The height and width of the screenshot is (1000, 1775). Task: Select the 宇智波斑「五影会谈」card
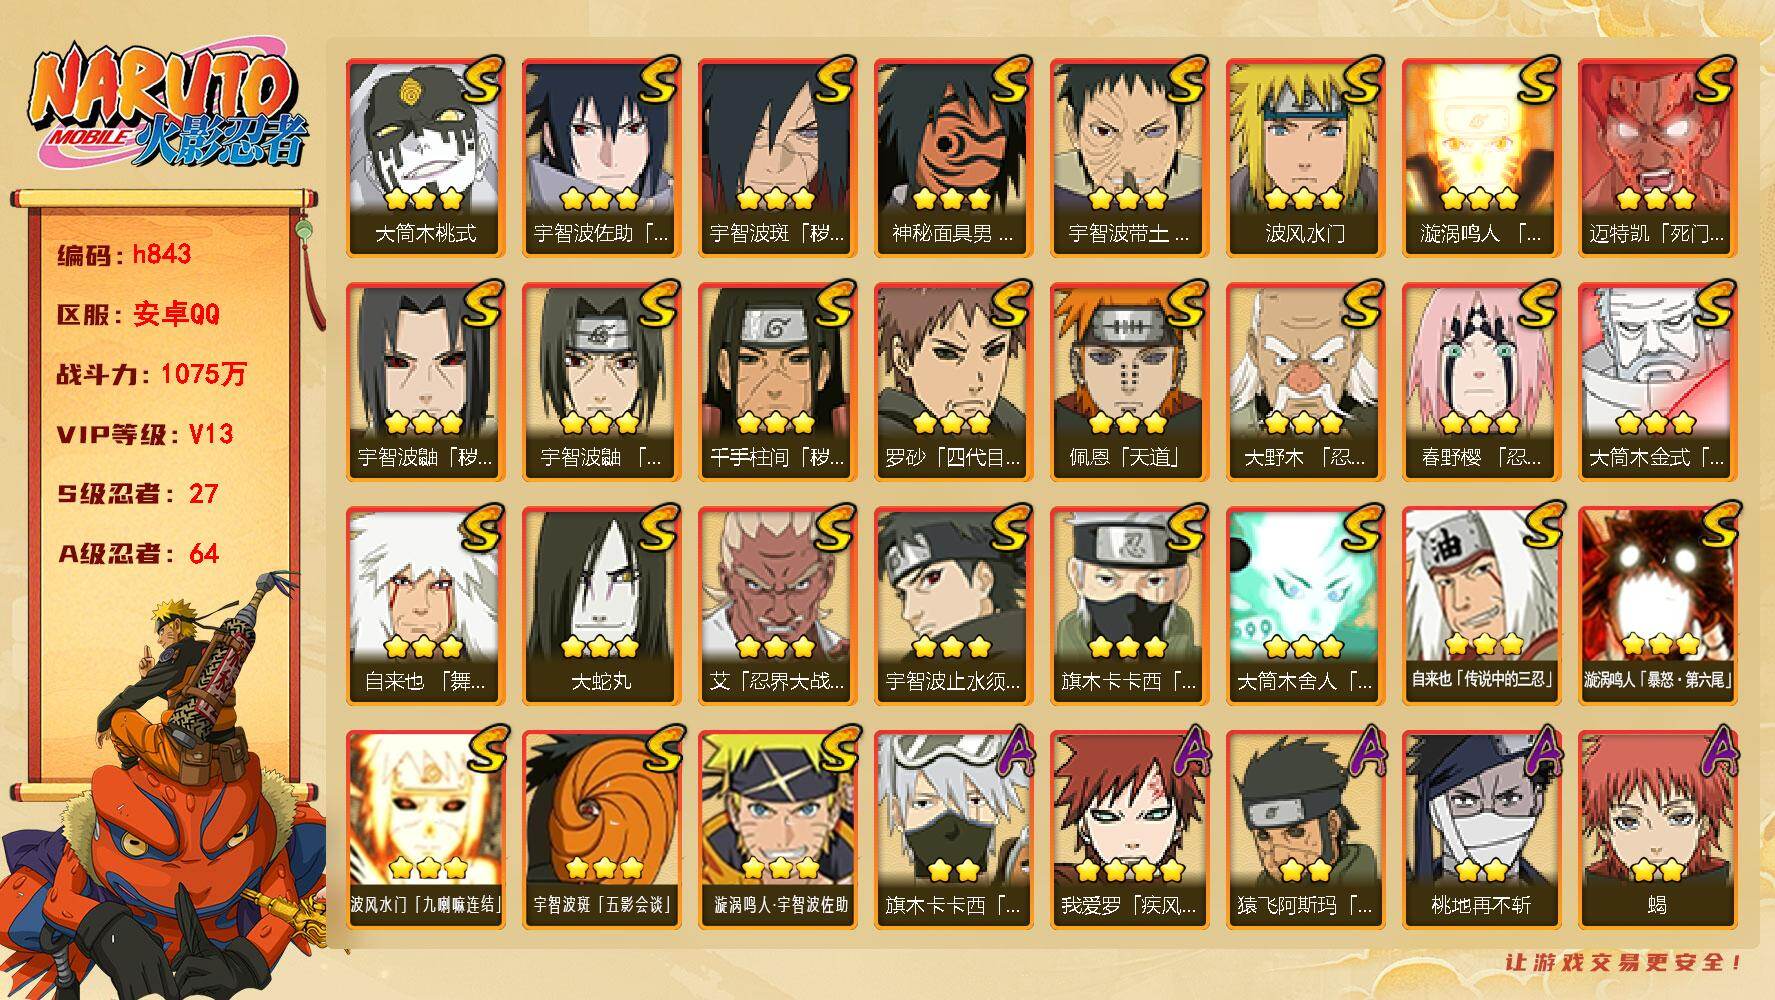(601, 830)
